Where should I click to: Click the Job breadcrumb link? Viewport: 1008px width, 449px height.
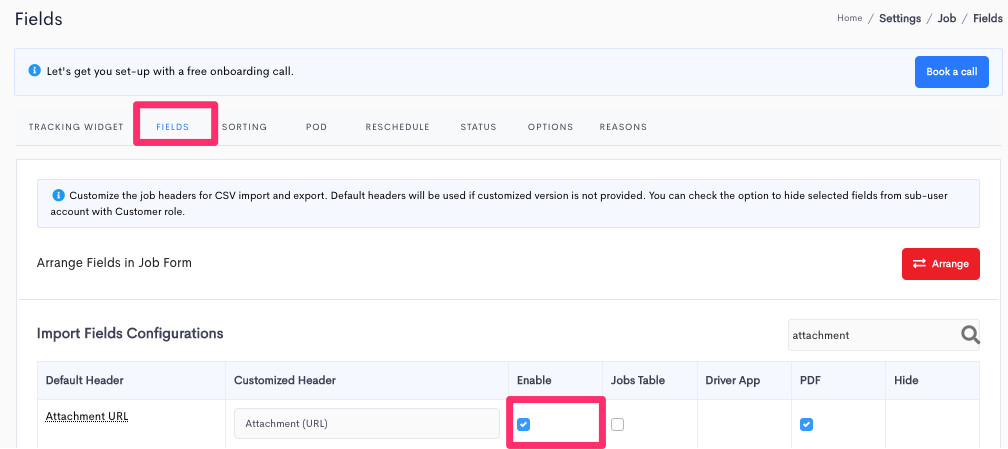947,19
